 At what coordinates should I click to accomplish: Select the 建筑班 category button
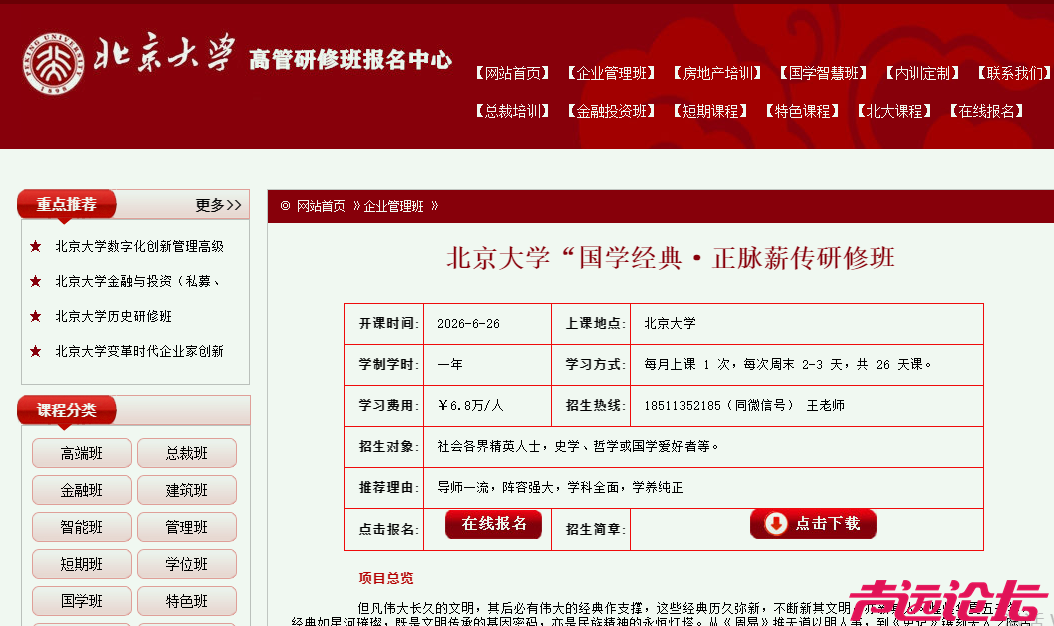(x=187, y=490)
